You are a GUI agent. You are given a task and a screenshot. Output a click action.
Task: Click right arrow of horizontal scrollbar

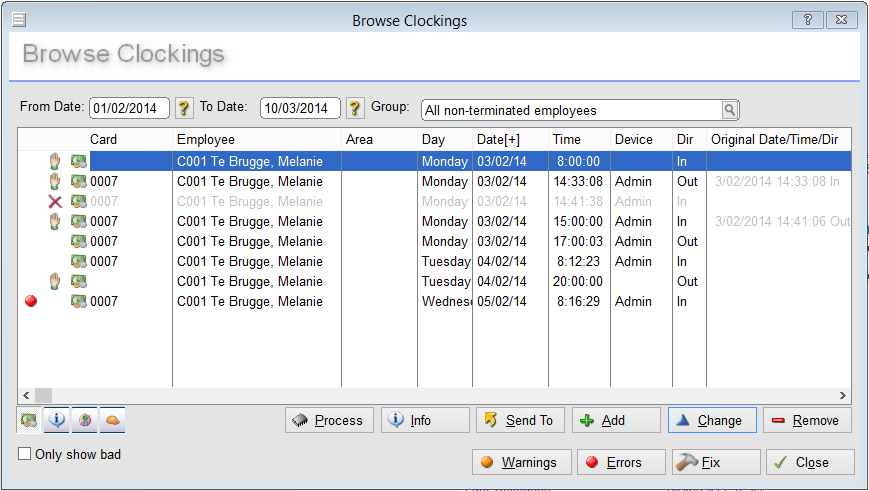(x=843, y=396)
